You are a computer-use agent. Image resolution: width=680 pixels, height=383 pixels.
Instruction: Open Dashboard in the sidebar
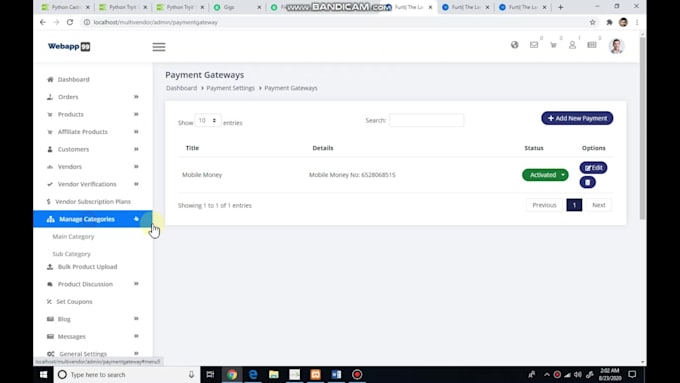[73, 79]
